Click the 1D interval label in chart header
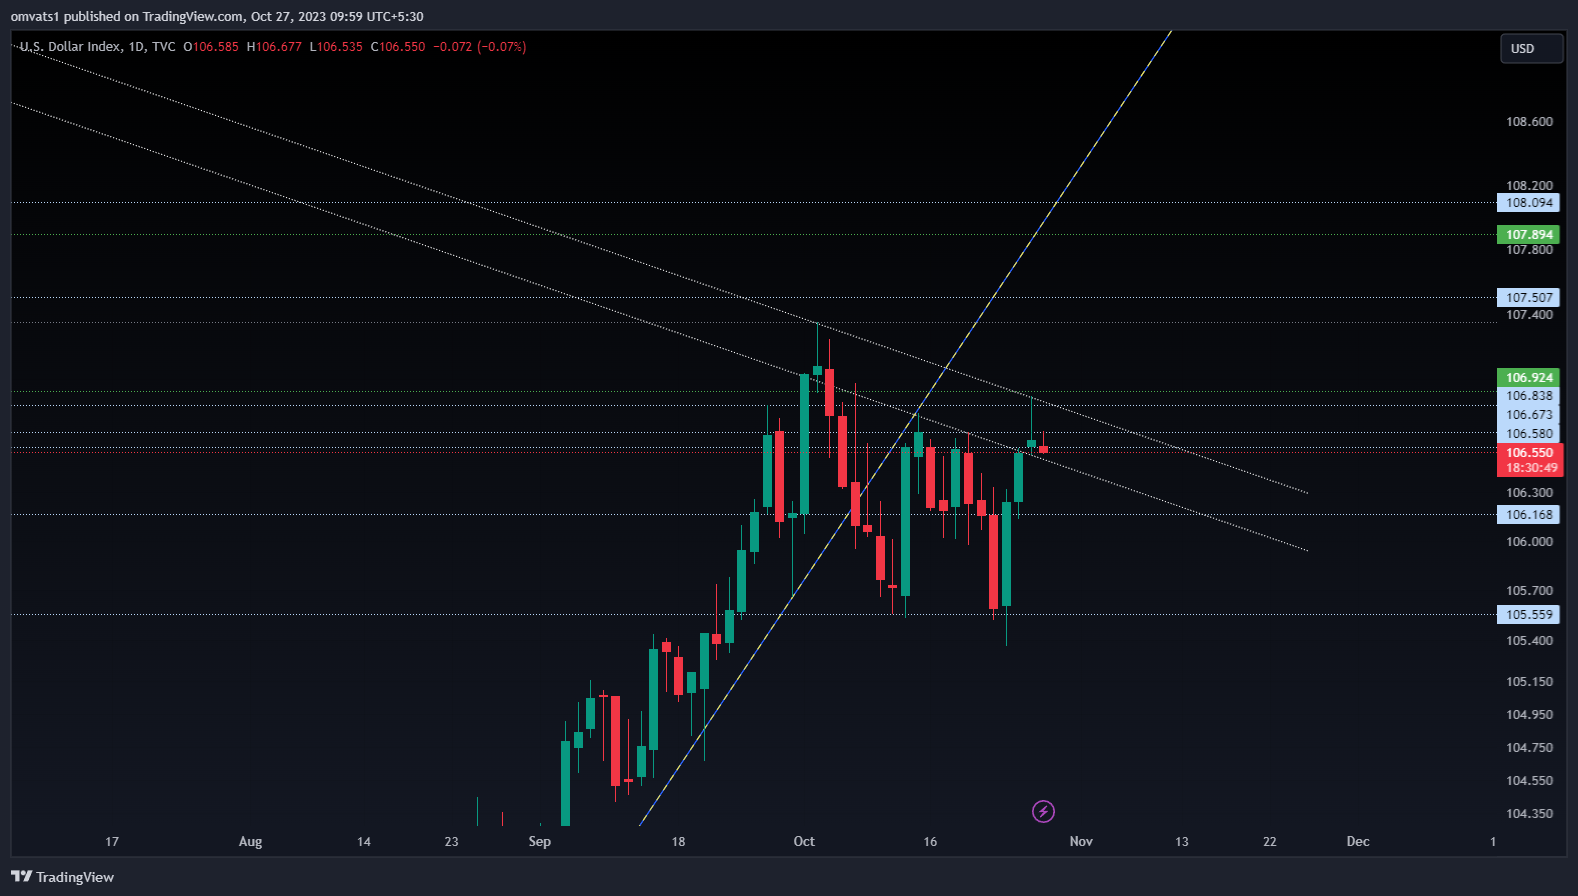This screenshot has height=896, width=1578. click(136, 47)
